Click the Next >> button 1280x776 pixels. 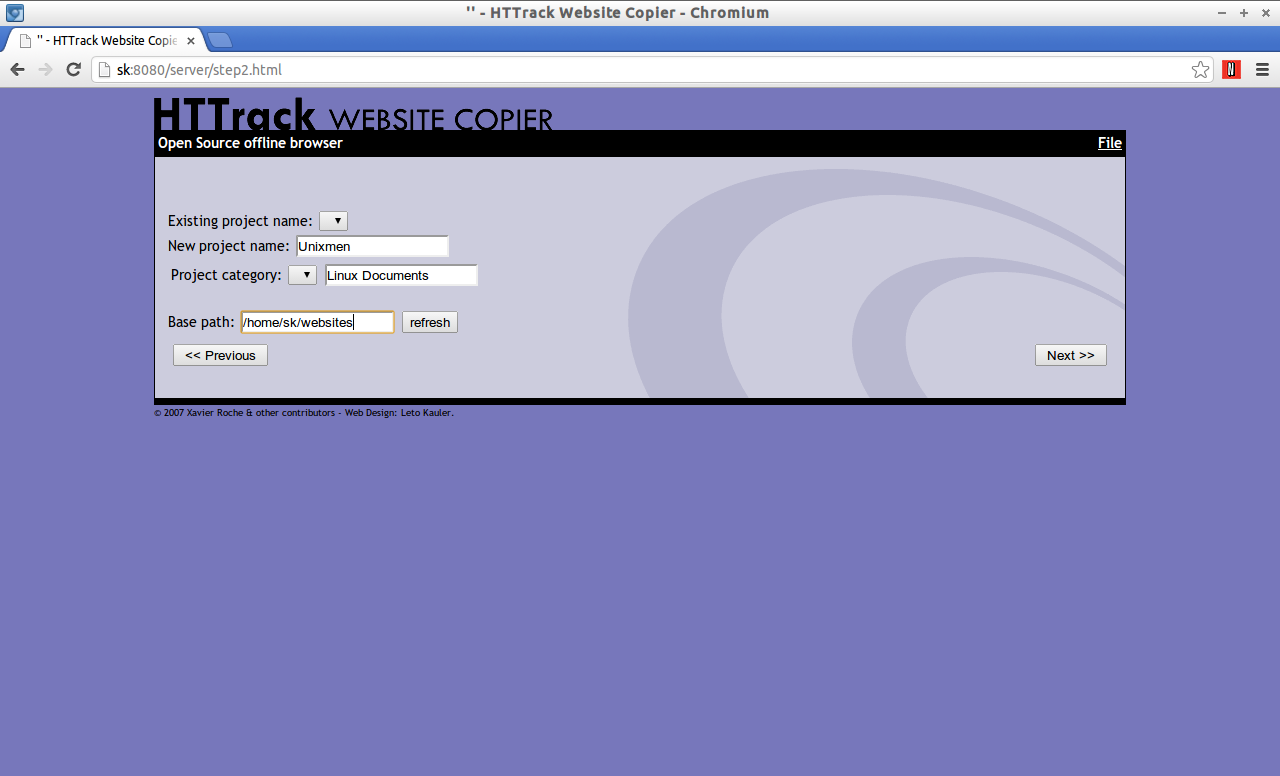(1071, 355)
